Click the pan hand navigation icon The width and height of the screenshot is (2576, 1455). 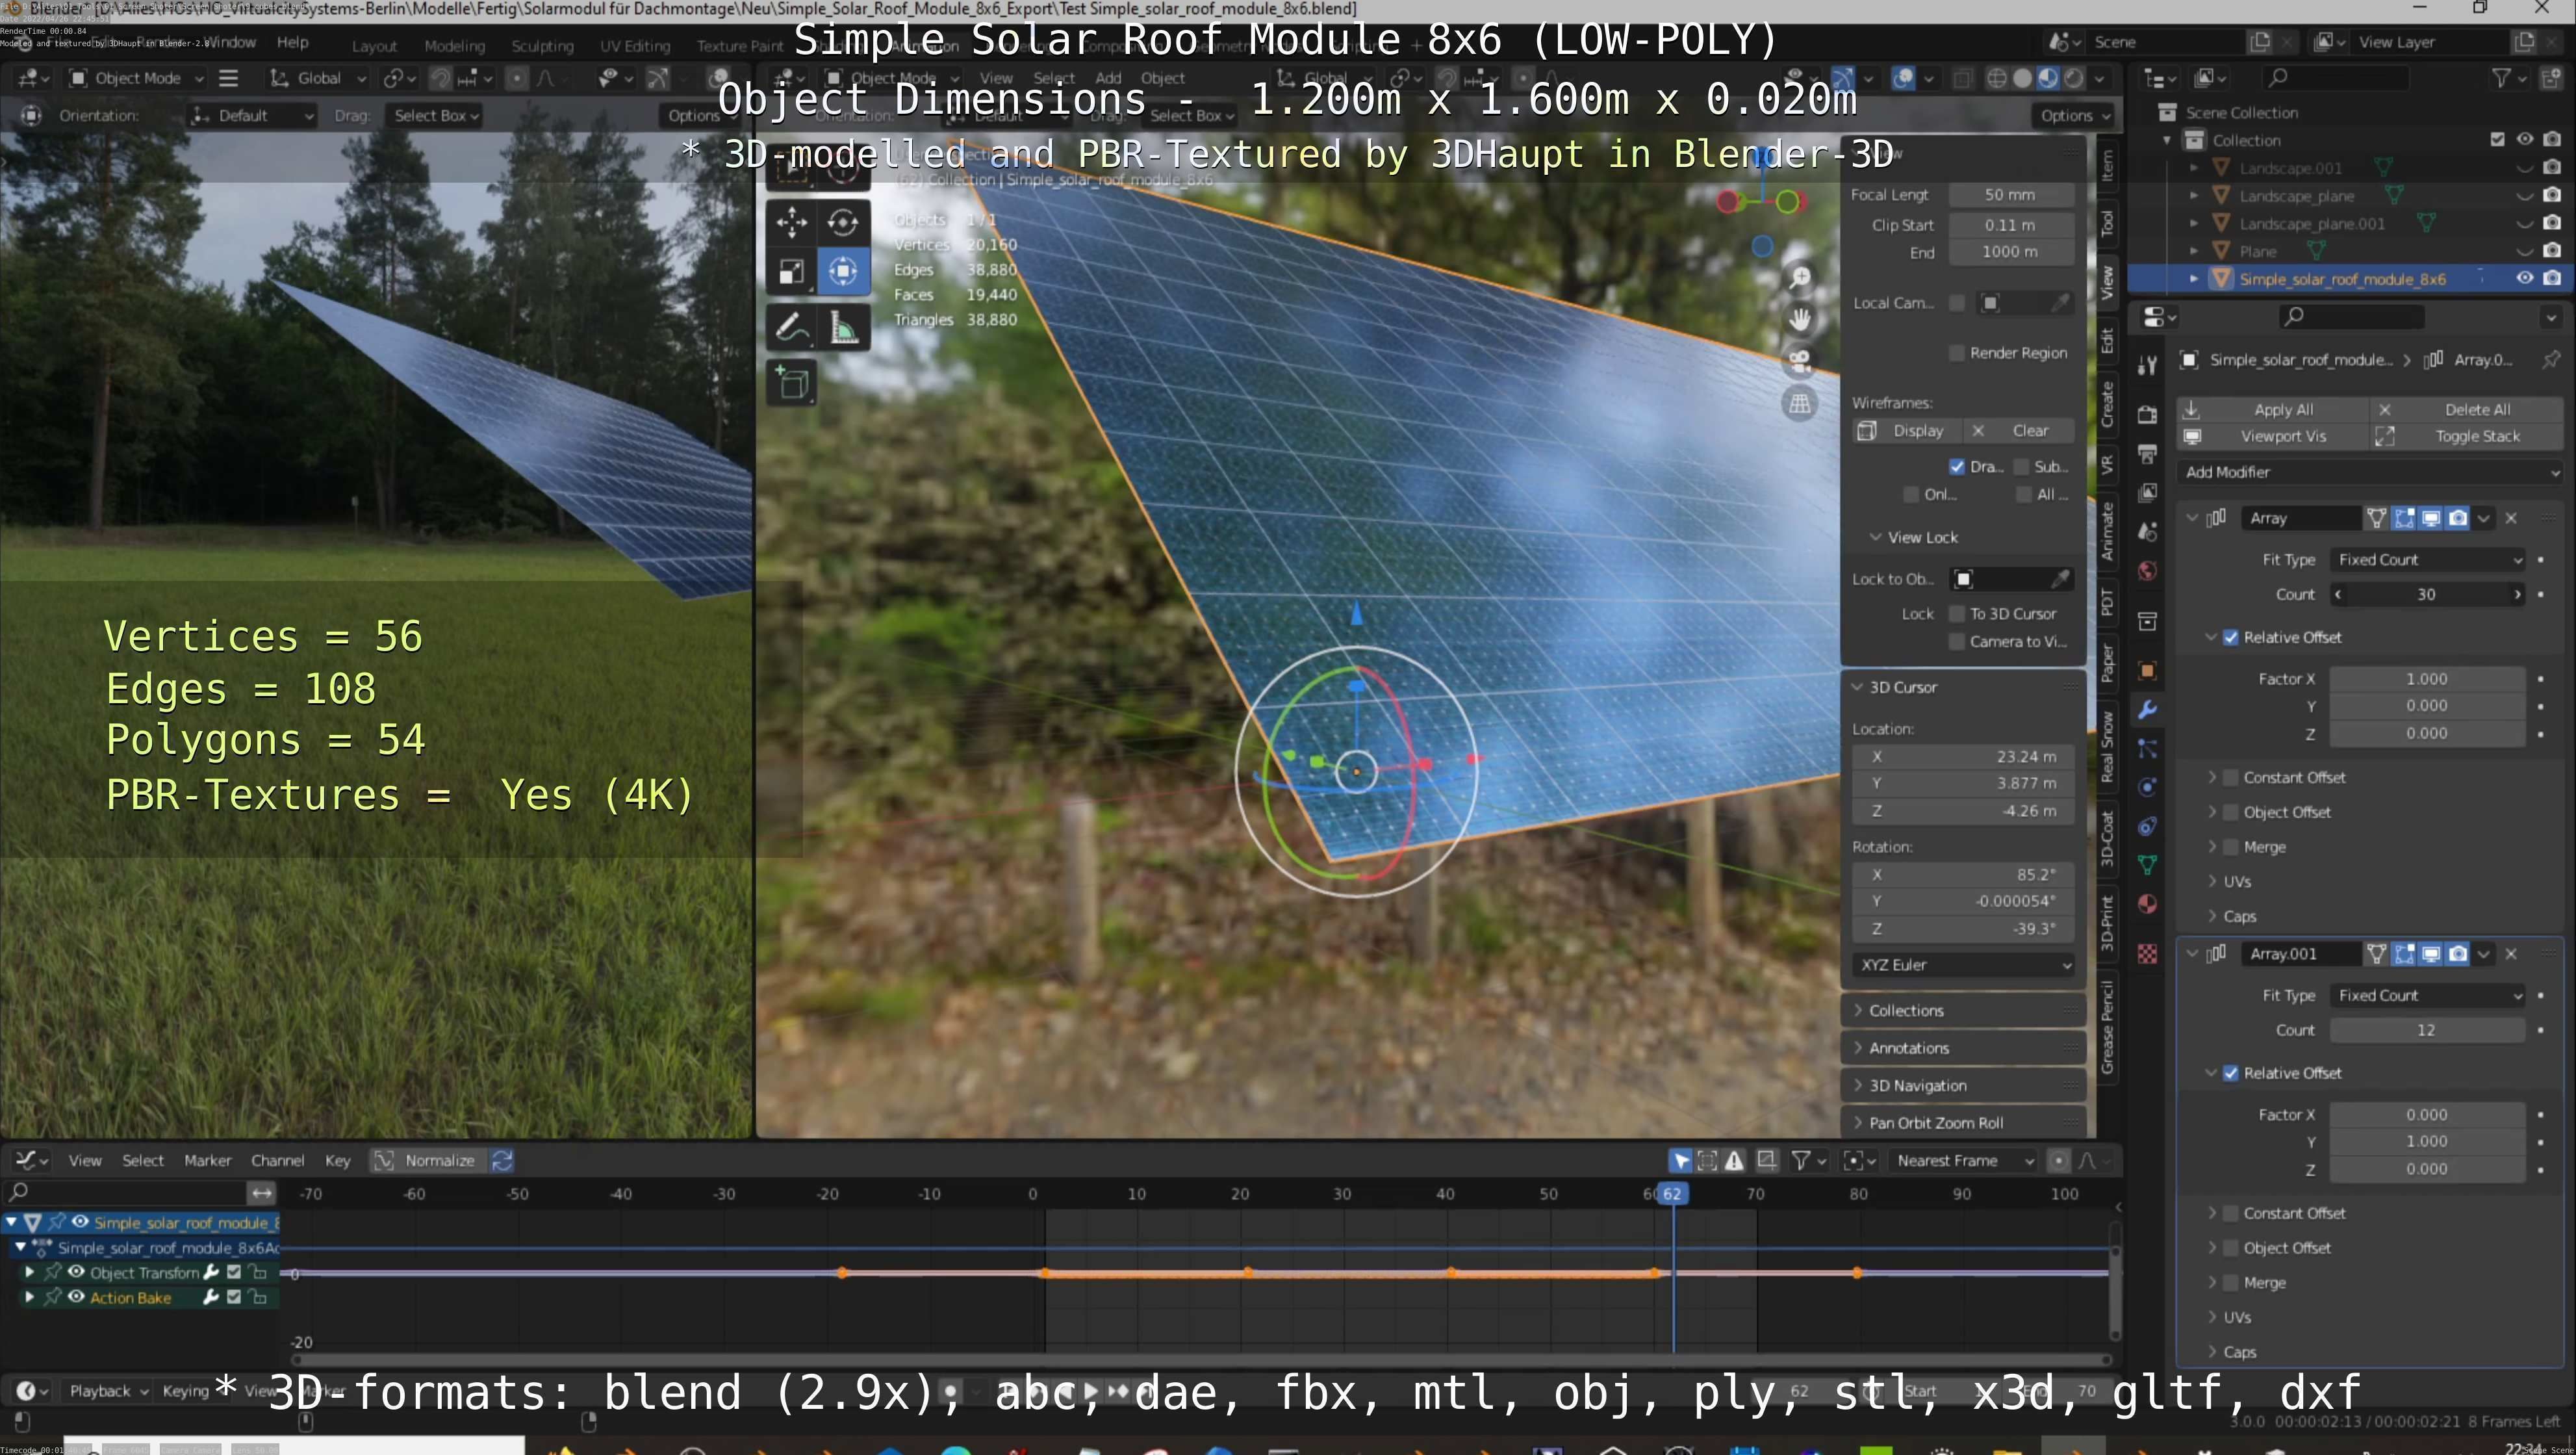[x=1799, y=319]
